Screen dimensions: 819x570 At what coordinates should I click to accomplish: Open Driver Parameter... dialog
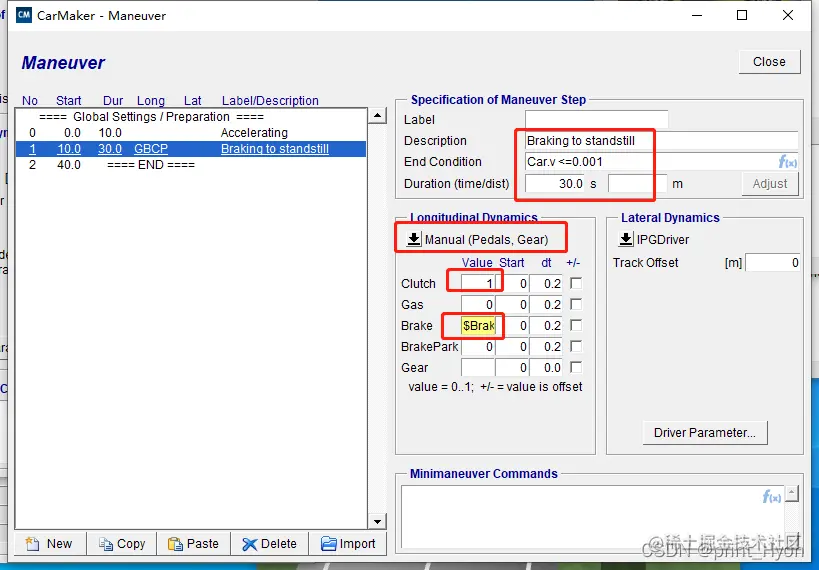point(705,433)
